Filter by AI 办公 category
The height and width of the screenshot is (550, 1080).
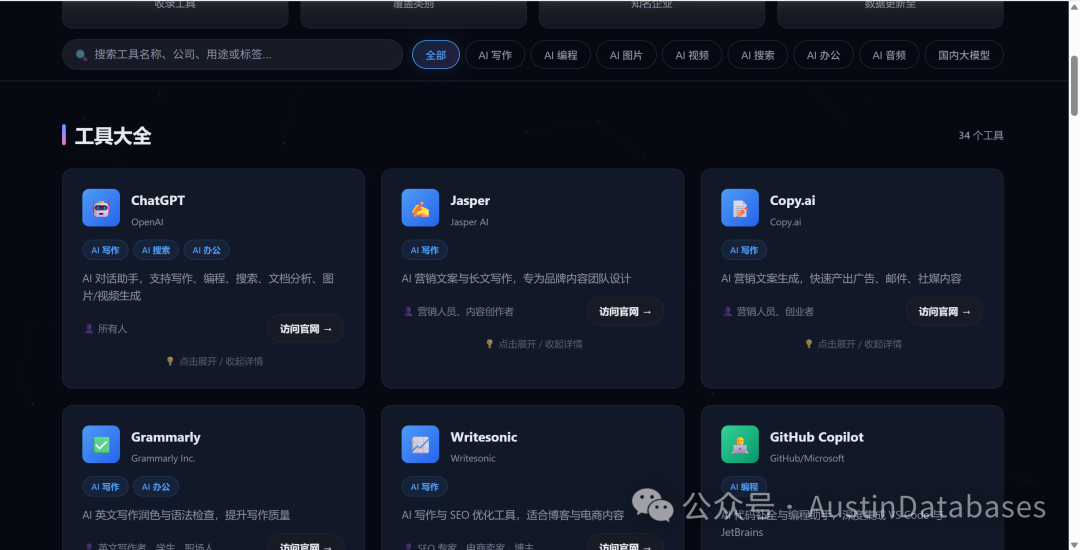tap(824, 55)
